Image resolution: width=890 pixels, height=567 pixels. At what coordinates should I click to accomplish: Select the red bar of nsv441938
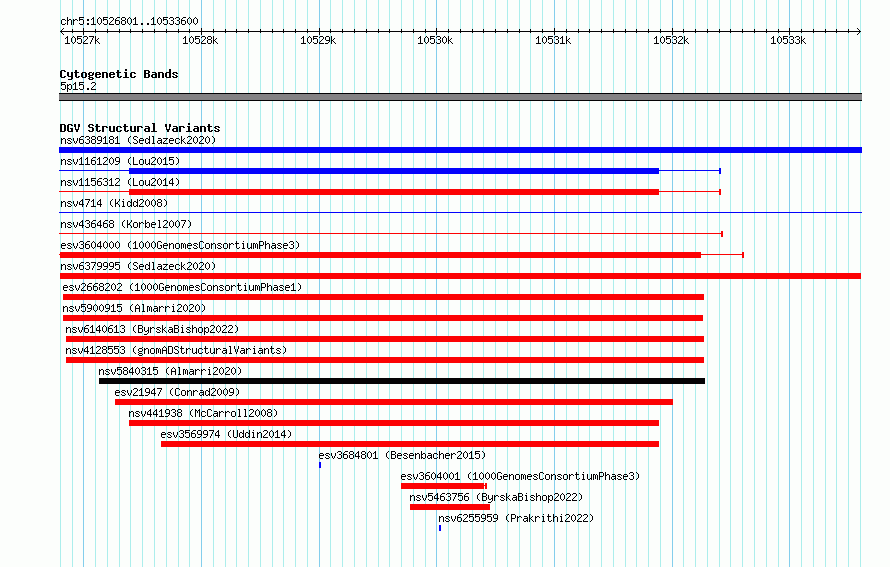point(394,423)
